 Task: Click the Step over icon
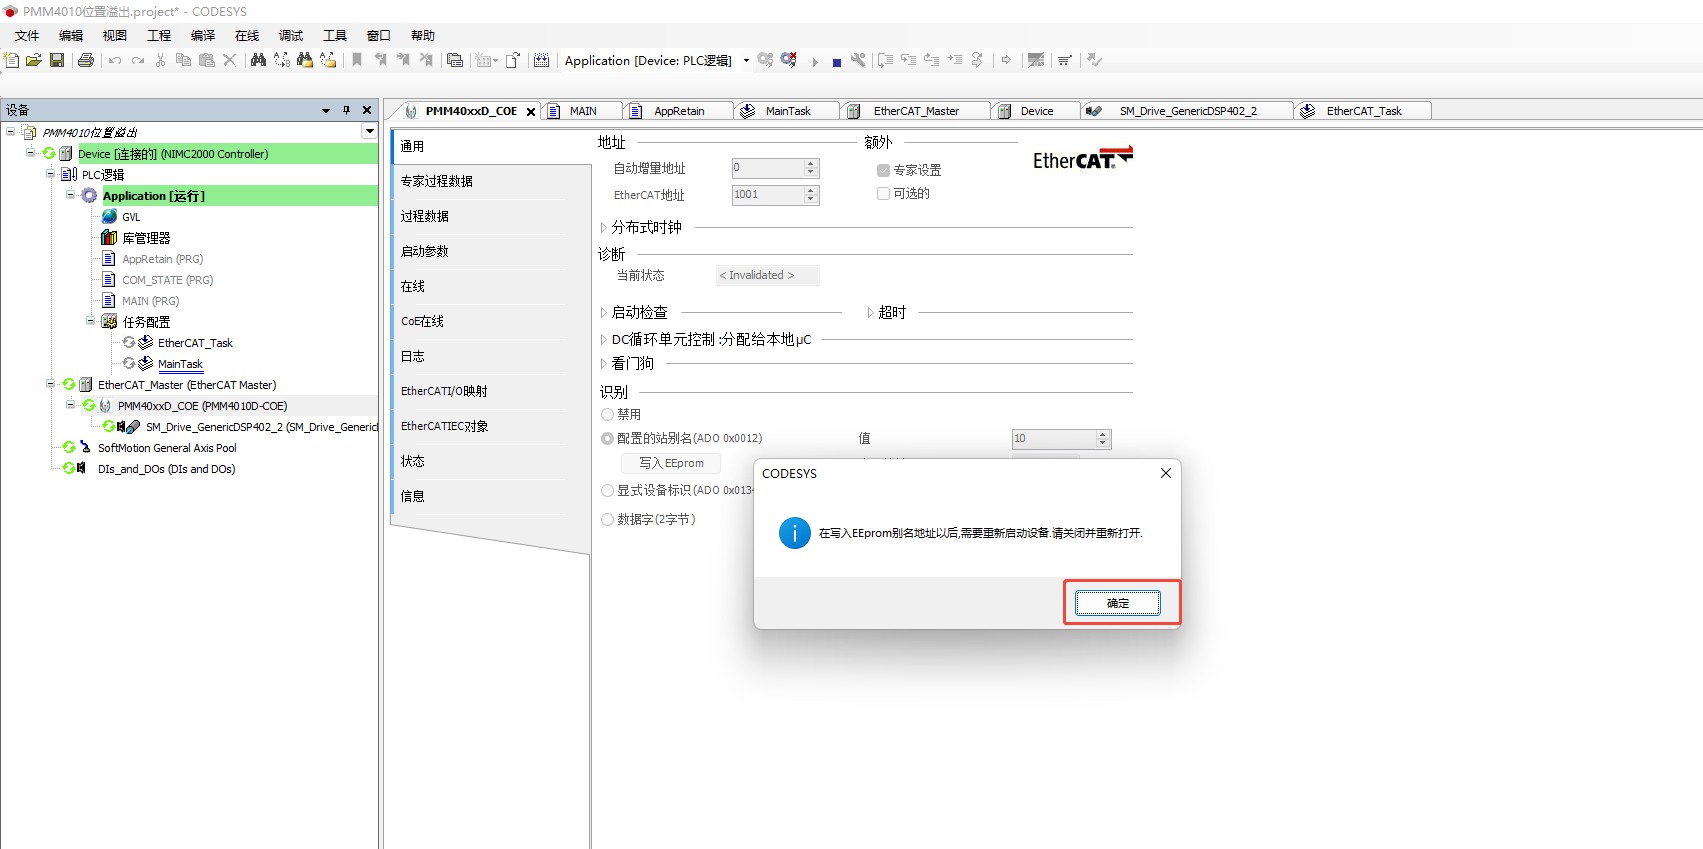pos(885,60)
